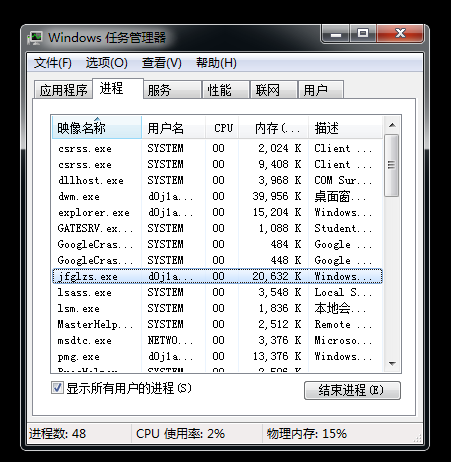Screen dimensions: 451x462
Task: Click the Local S... description cell
Action: click(343, 292)
